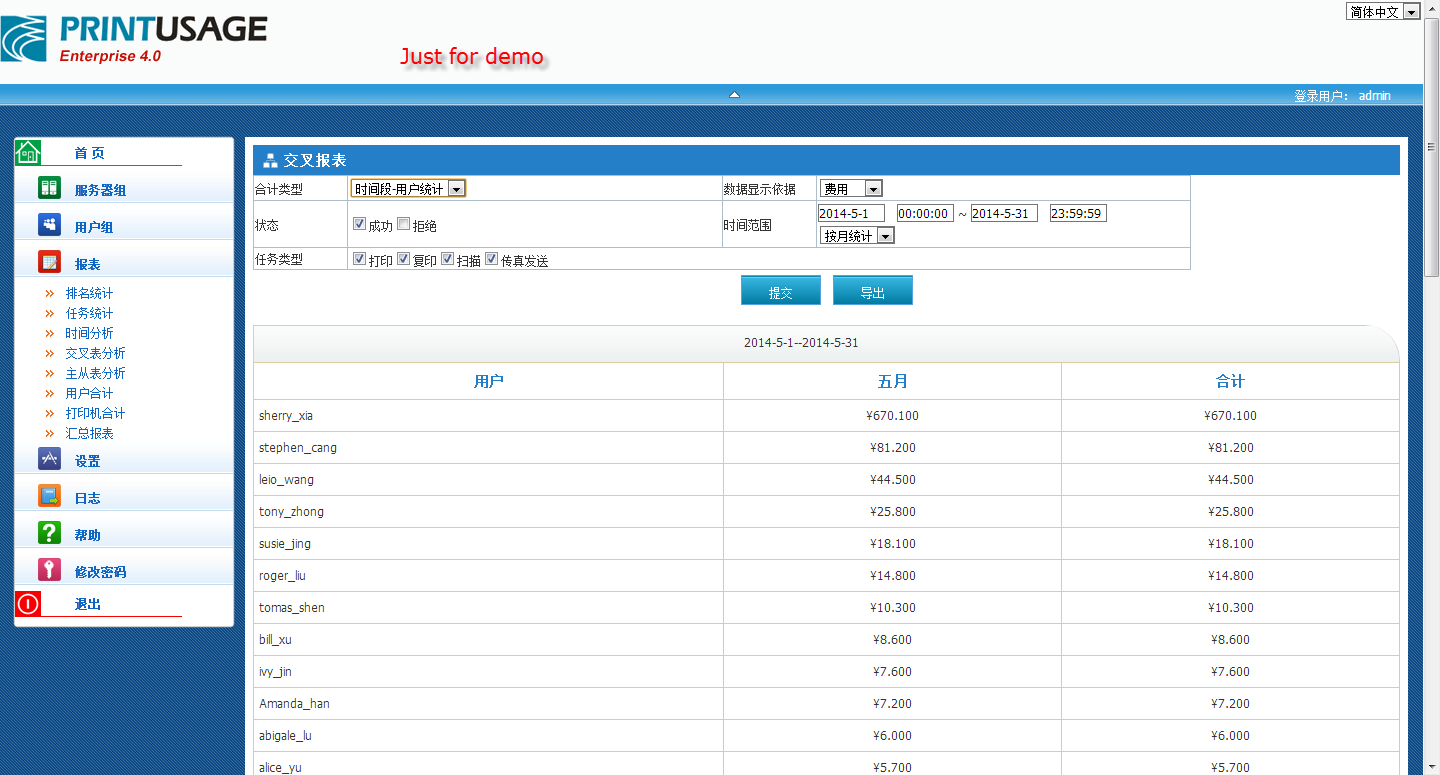Viewport: 1440px width, 775px height.
Task: Open 任务统计 report link
Action: point(90,313)
